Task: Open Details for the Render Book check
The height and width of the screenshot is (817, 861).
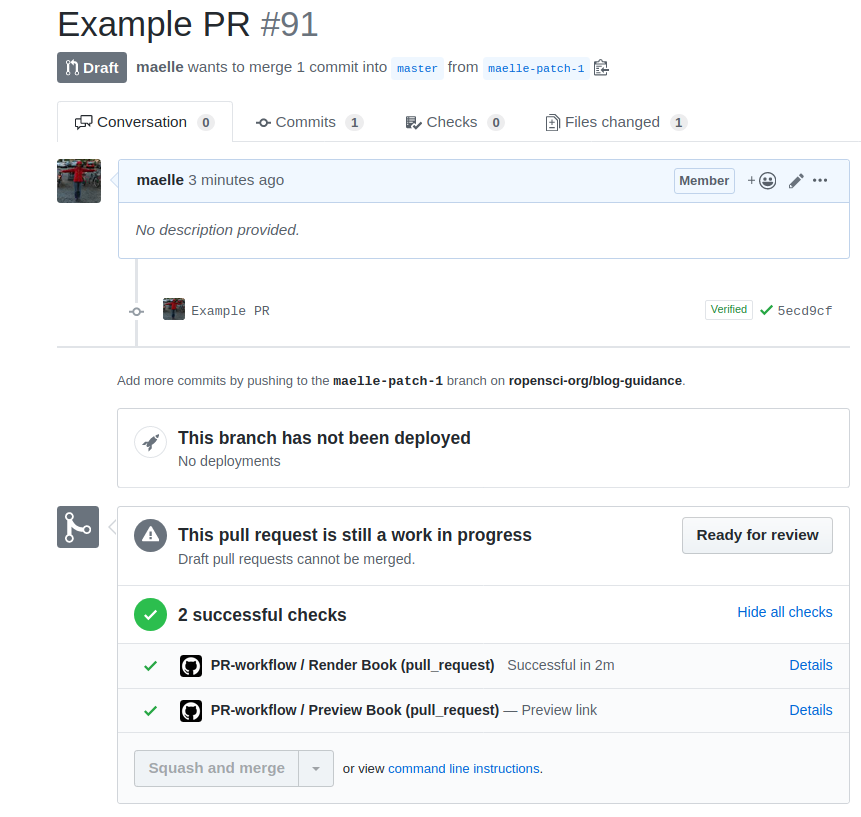Action: (x=810, y=665)
